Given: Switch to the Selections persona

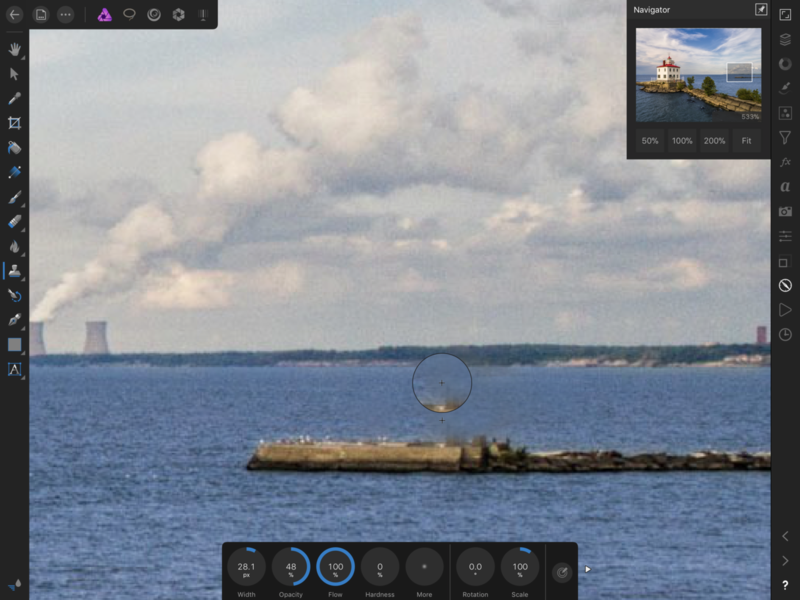Looking at the screenshot, I should click(x=129, y=15).
